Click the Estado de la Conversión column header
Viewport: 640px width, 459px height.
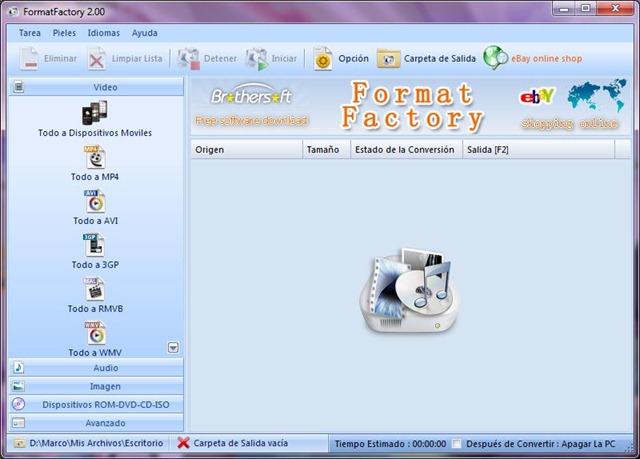pyautogui.click(x=406, y=150)
